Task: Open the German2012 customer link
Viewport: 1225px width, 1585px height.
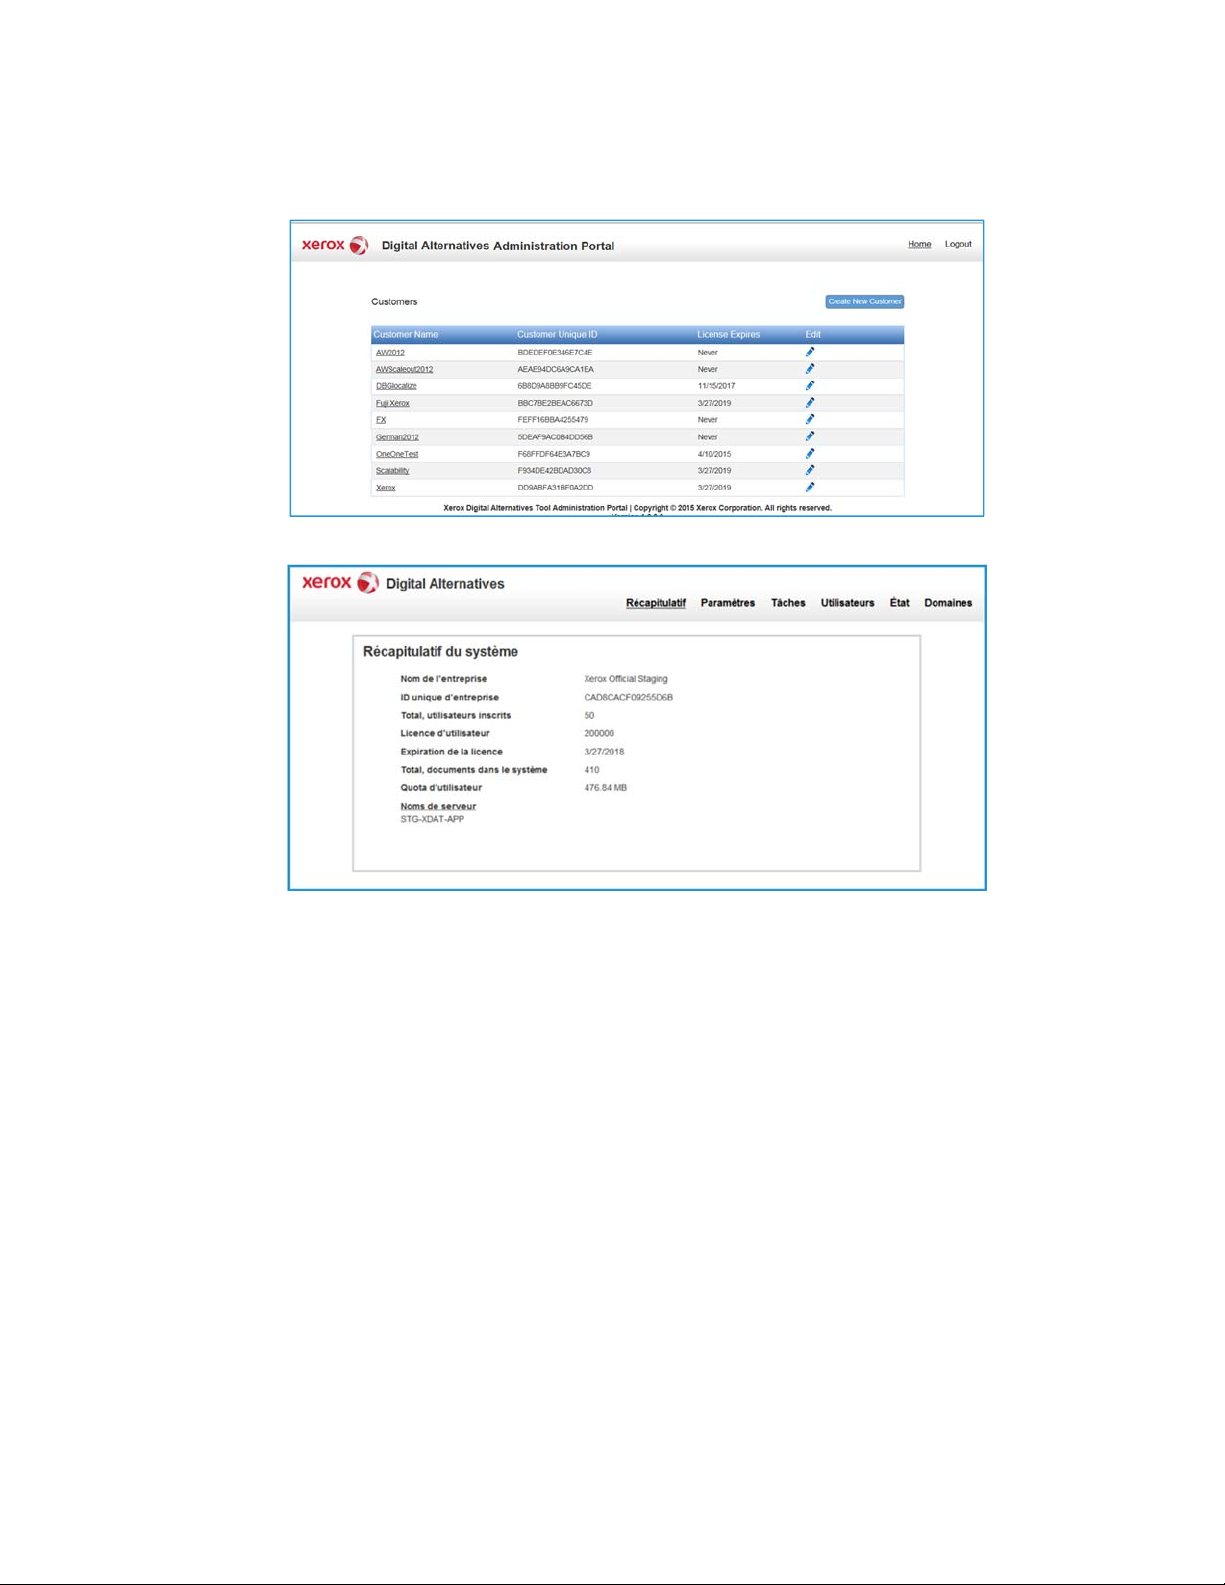Action: click(x=397, y=437)
